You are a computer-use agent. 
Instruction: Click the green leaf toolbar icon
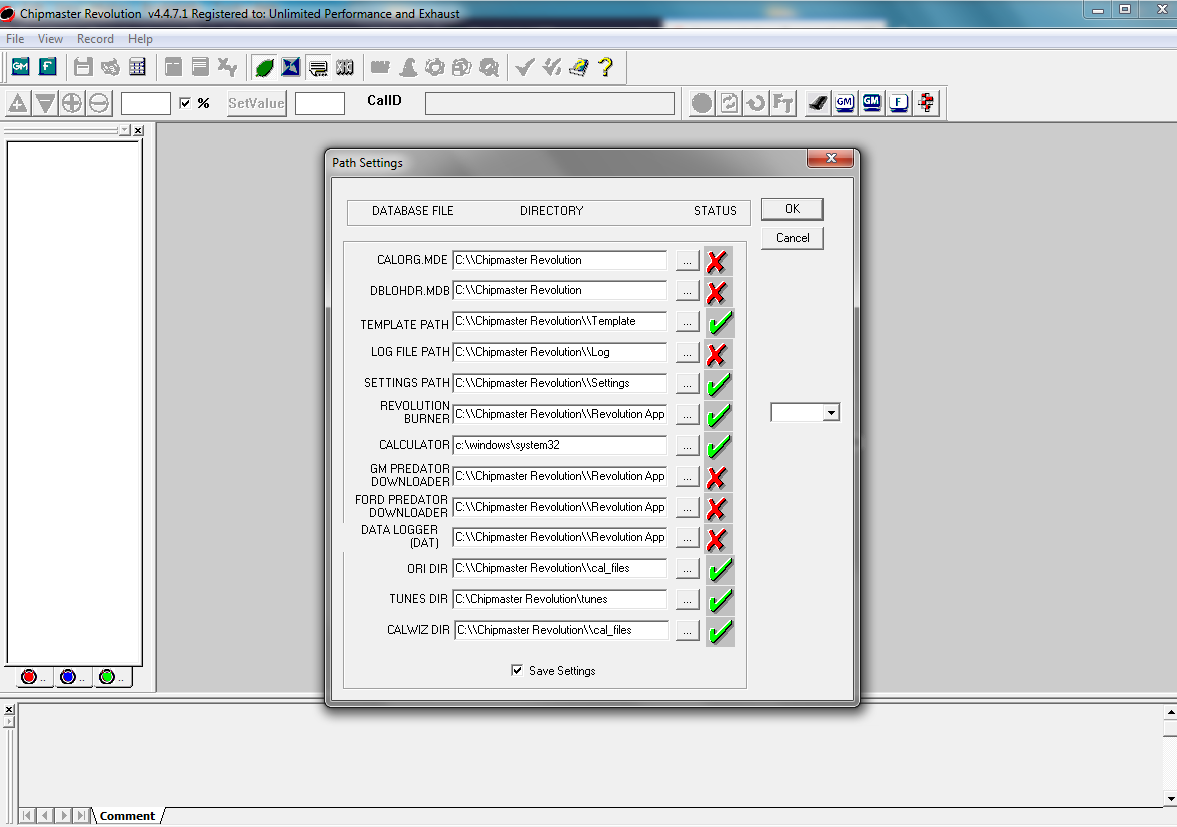point(264,67)
